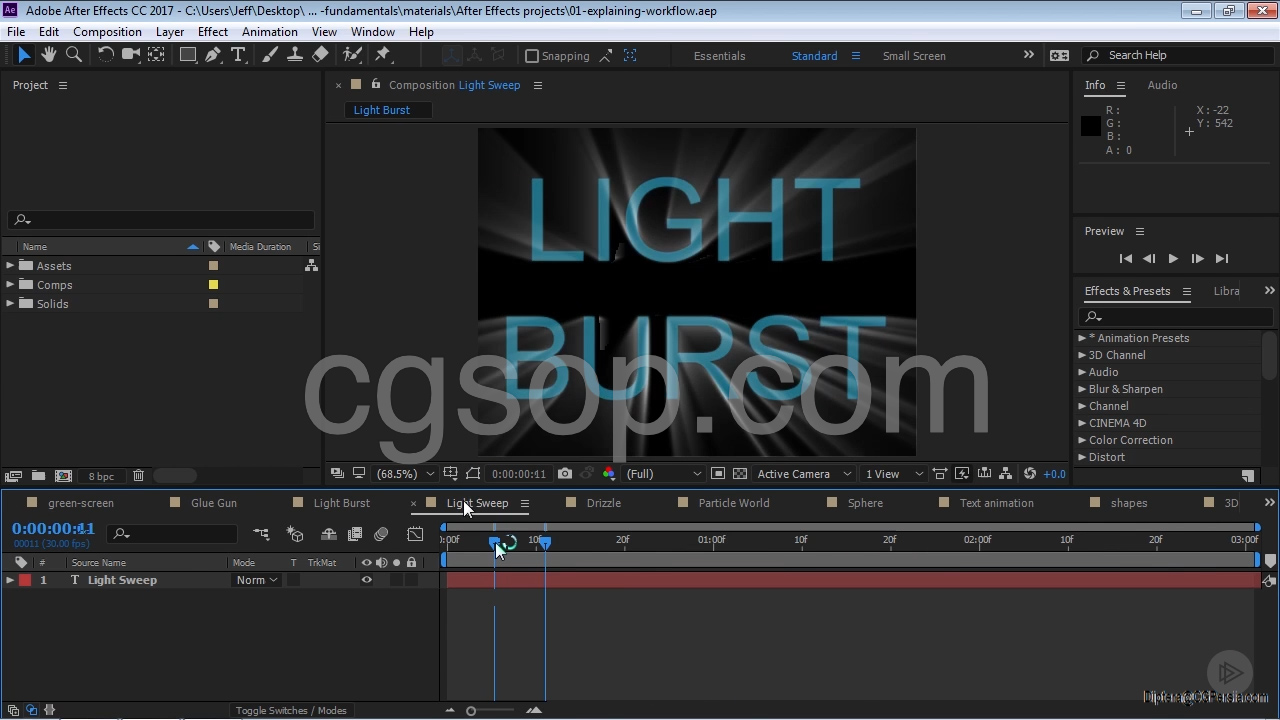Click Toggle Switches / Modes
Image resolution: width=1280 pixels, height=720 pixels.
pos(291,711)
